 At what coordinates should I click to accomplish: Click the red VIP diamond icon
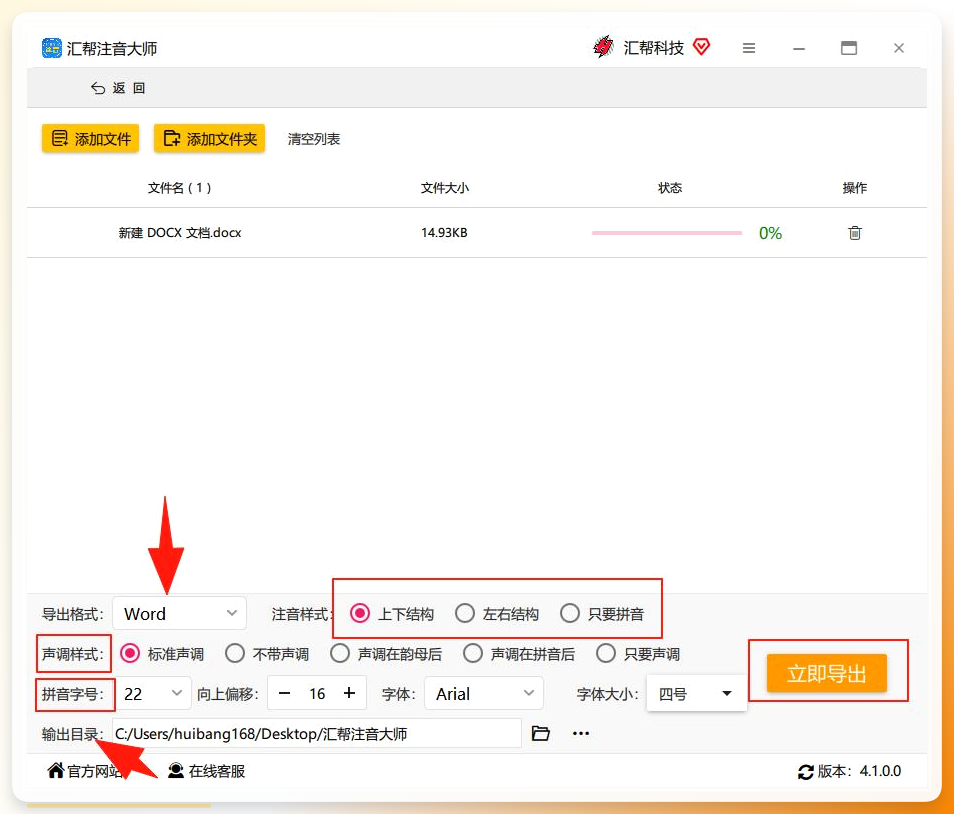702,46
